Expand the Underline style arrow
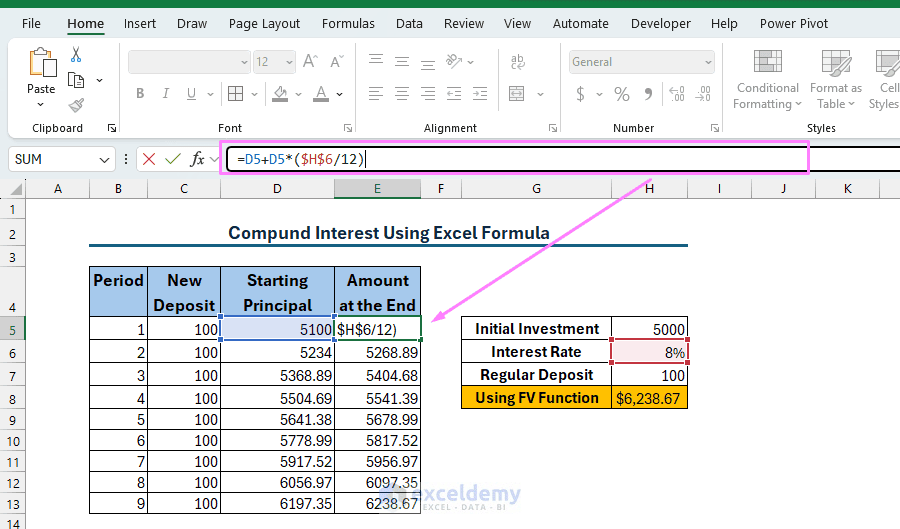 (x=211, y=94)
